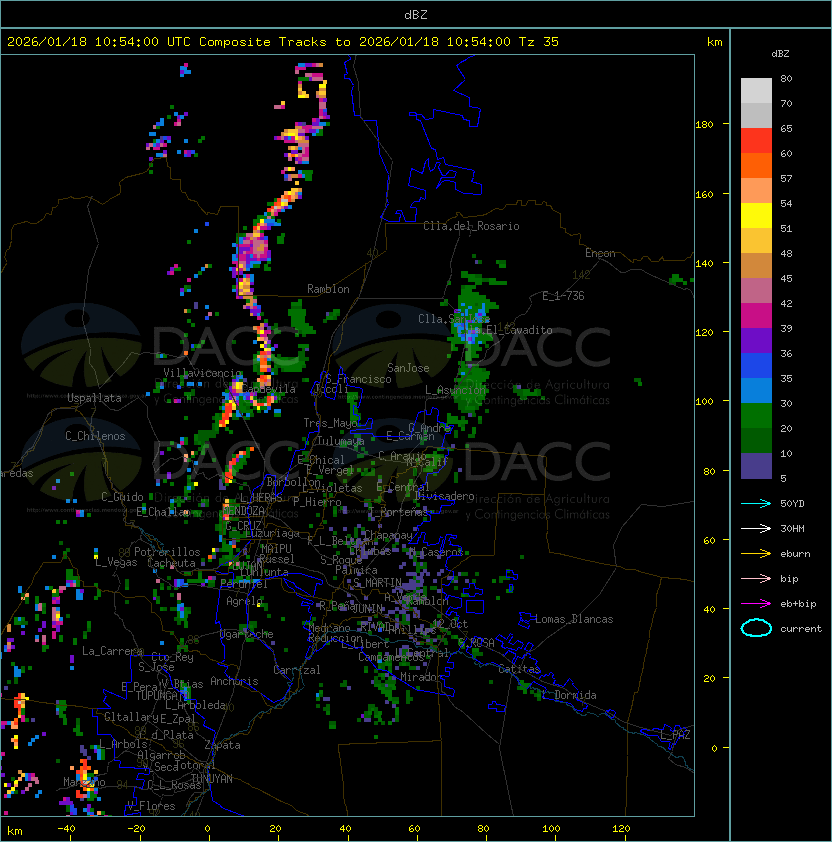Click the 'L_Dormida' place label
This screenshot has width=832, height=842.
coord(569,695)
